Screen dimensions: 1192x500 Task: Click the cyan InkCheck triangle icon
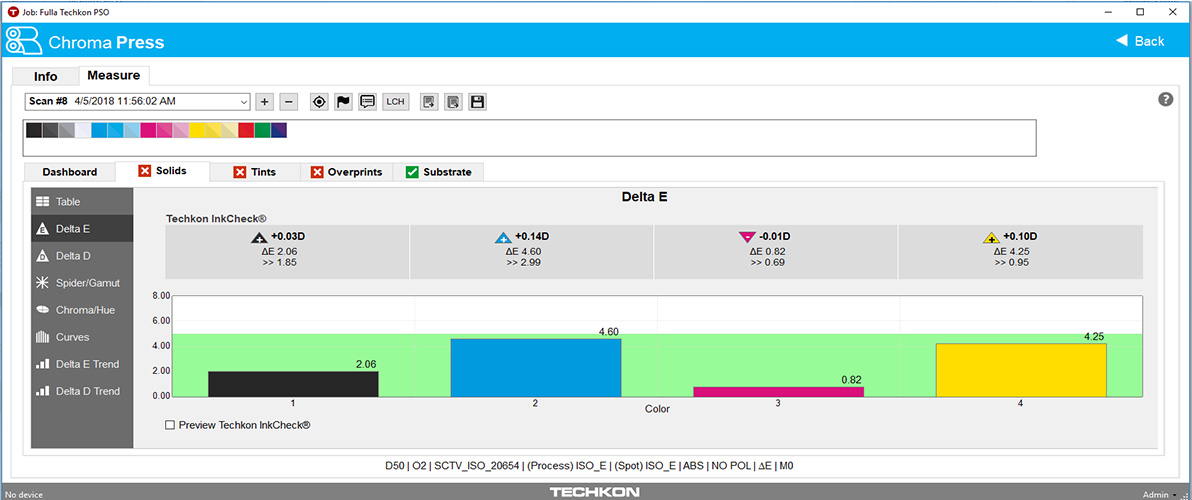(x=502, y=237)
